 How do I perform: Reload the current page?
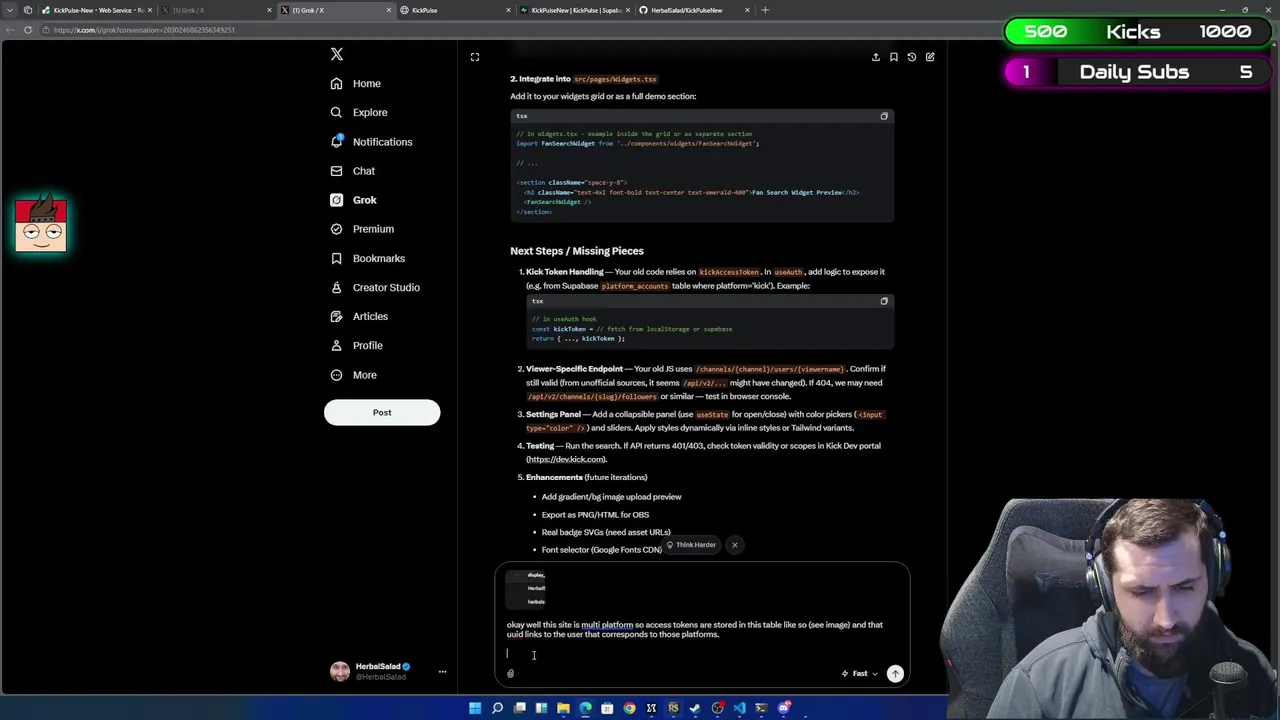point(28,30)
